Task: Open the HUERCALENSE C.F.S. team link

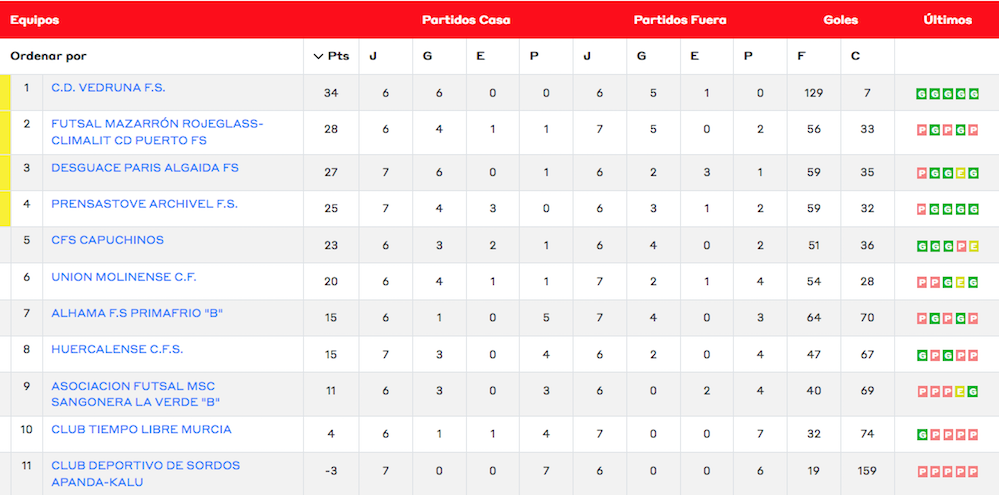Action: tap(117, 350)
